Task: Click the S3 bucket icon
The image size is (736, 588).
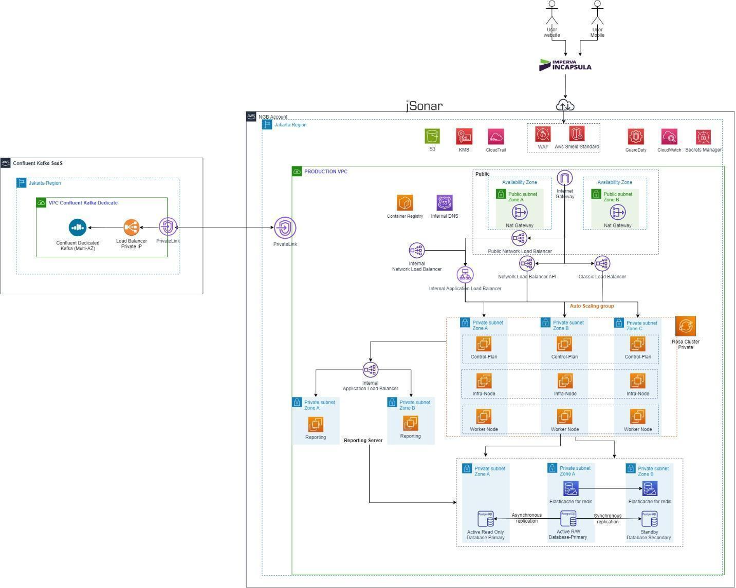Action: [432, 136]
